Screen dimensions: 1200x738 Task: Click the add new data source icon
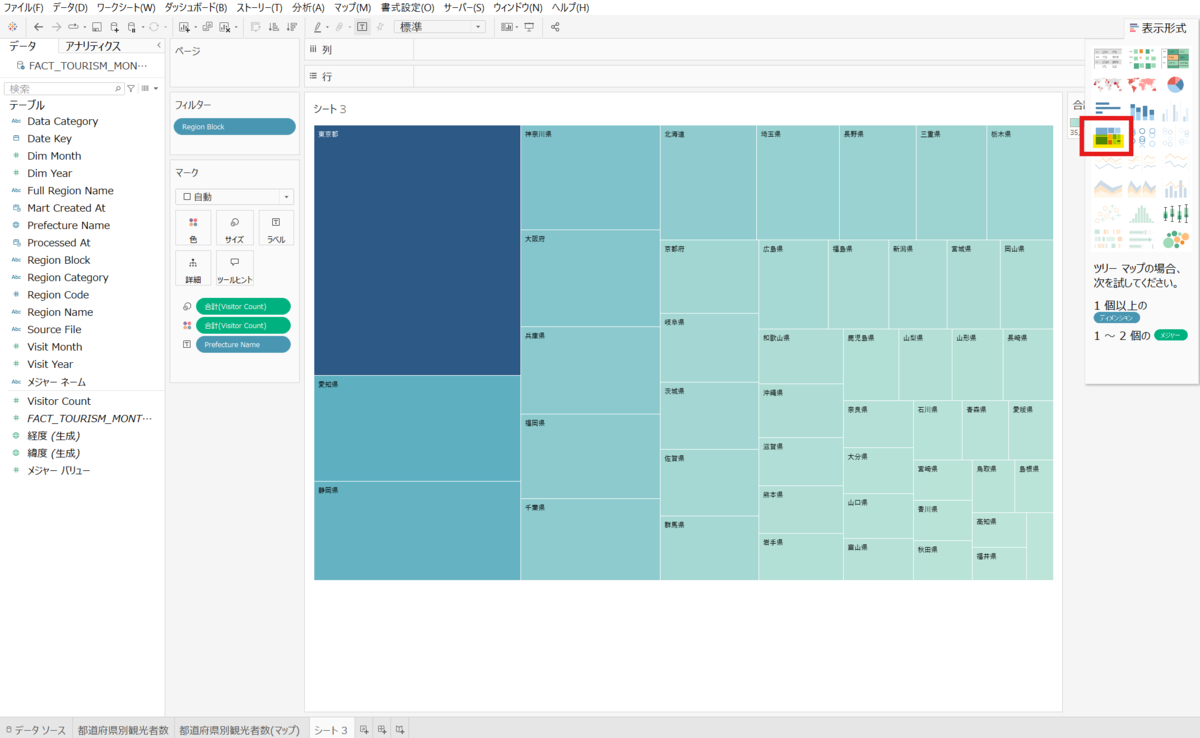click(x=114, y=27)
